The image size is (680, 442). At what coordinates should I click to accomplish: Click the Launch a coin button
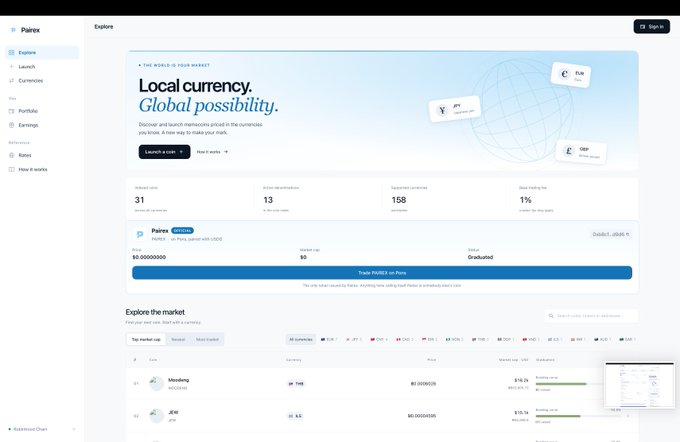tap(164, 152)
